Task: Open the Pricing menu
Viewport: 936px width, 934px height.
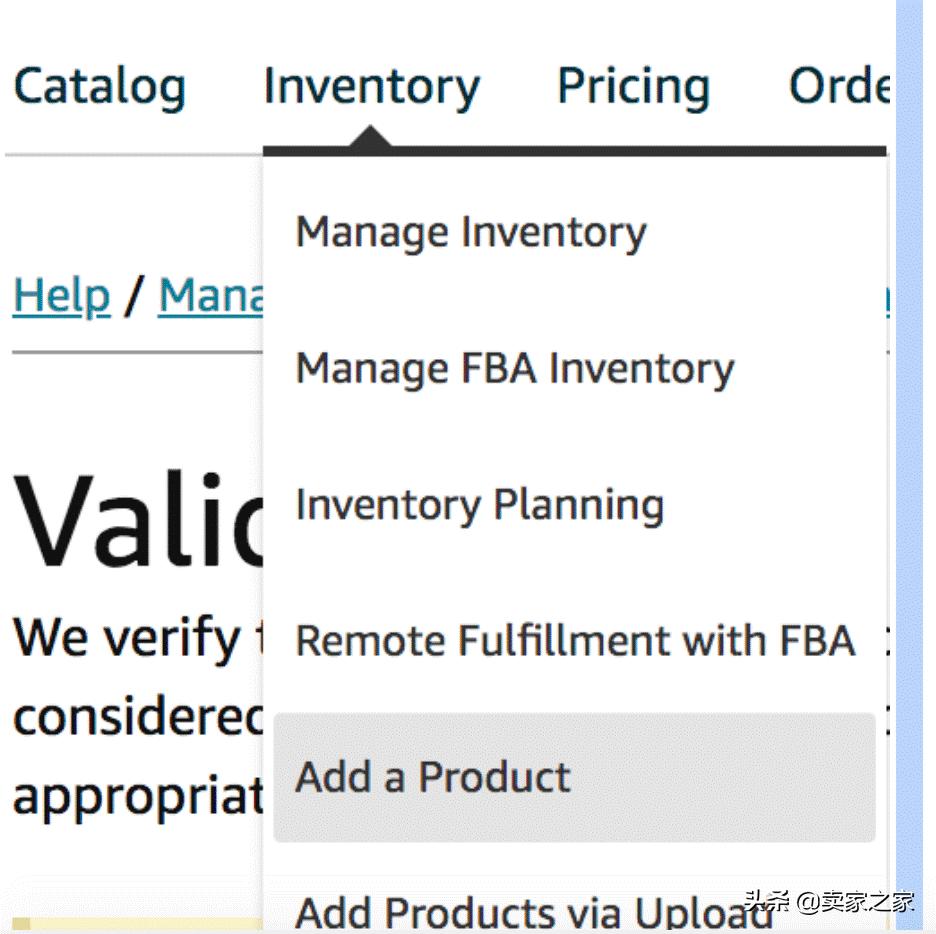Action: coord(633,87)
